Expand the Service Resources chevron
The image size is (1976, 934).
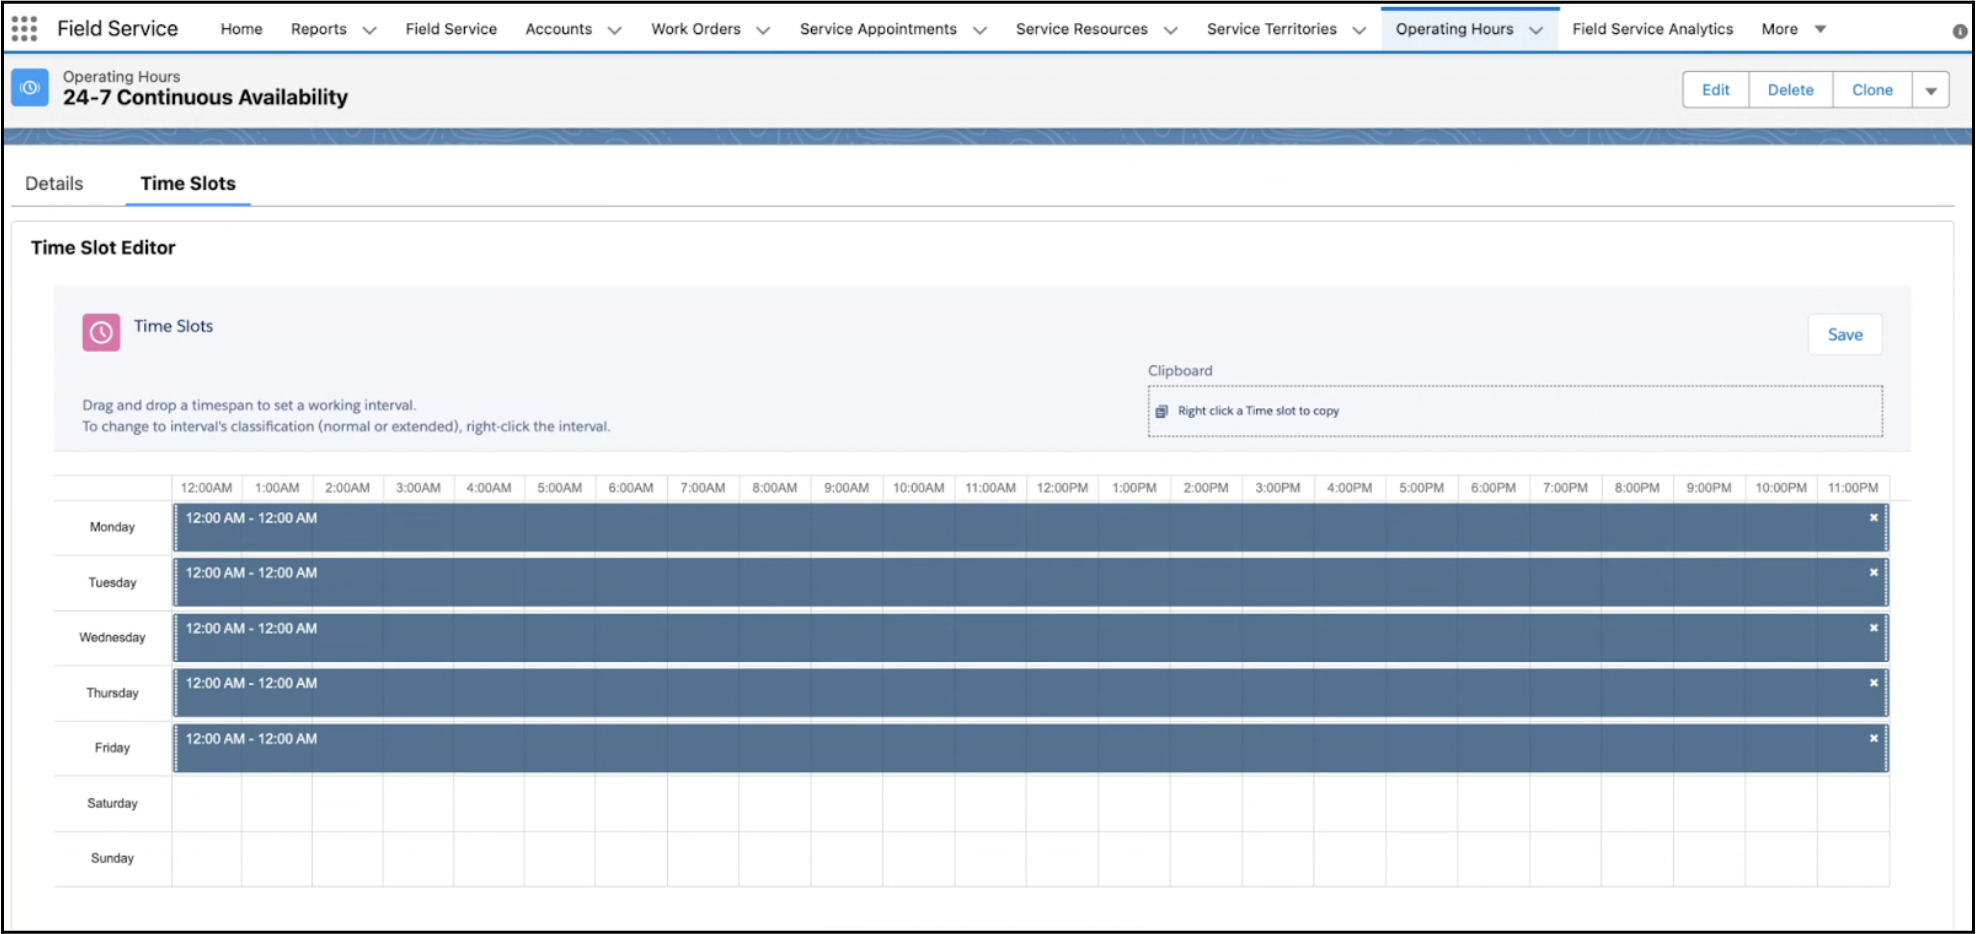[x=1170, y=30]
